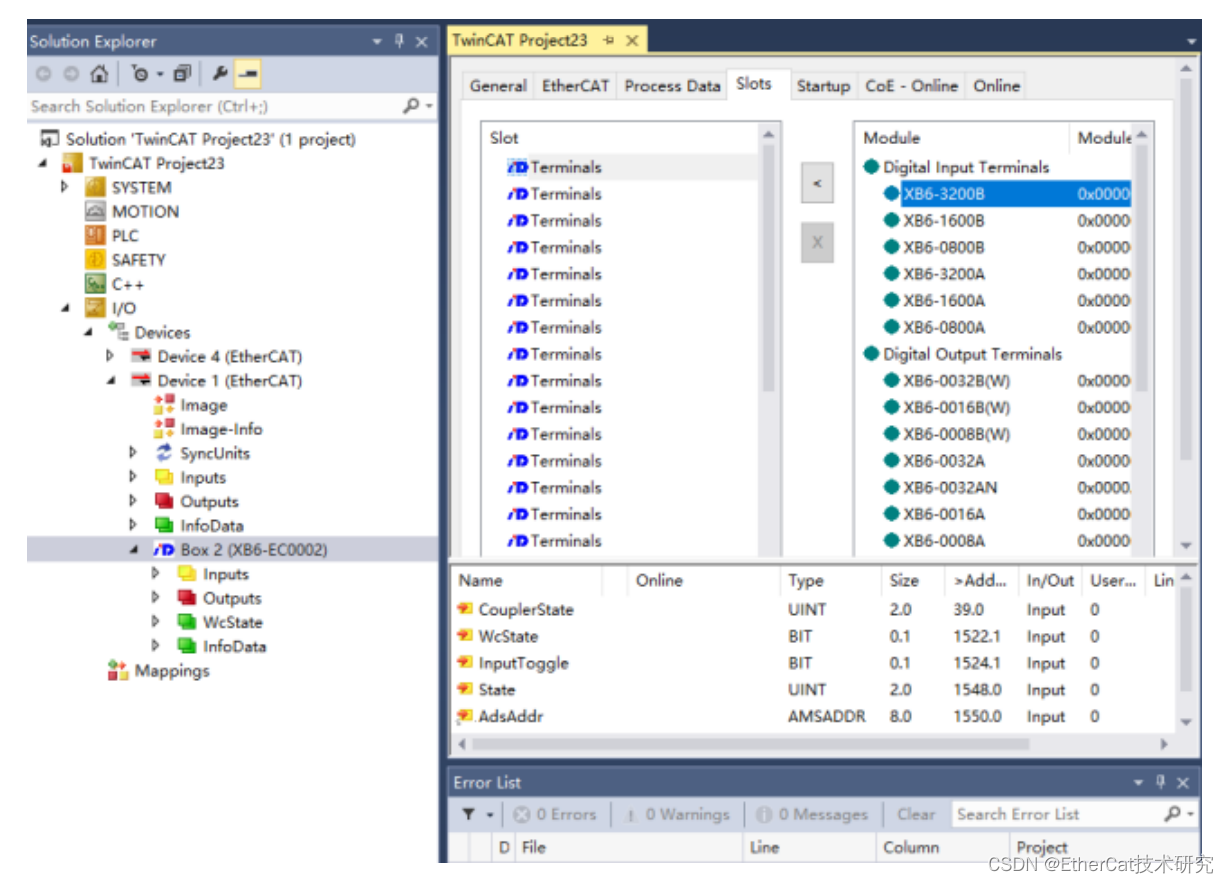Image resolution: width=1229 pixels, height=883 pixels.
Task: Click the CouplerState variable icon
Action: (x=465, y=609)
